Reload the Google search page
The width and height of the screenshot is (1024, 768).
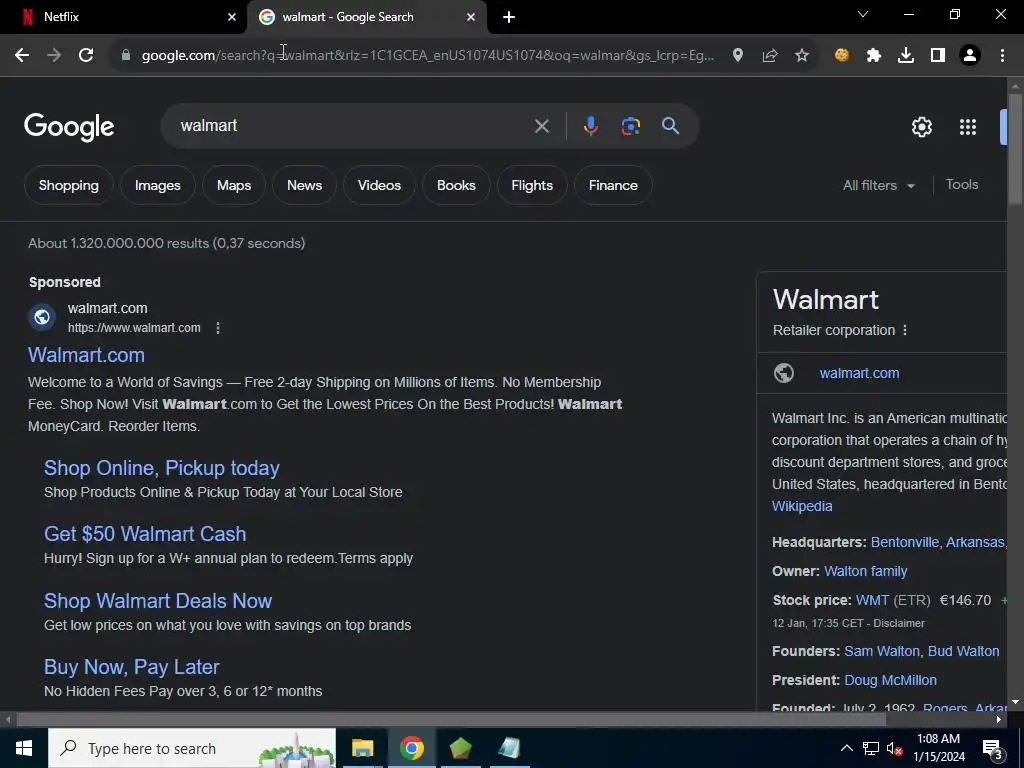86,56
